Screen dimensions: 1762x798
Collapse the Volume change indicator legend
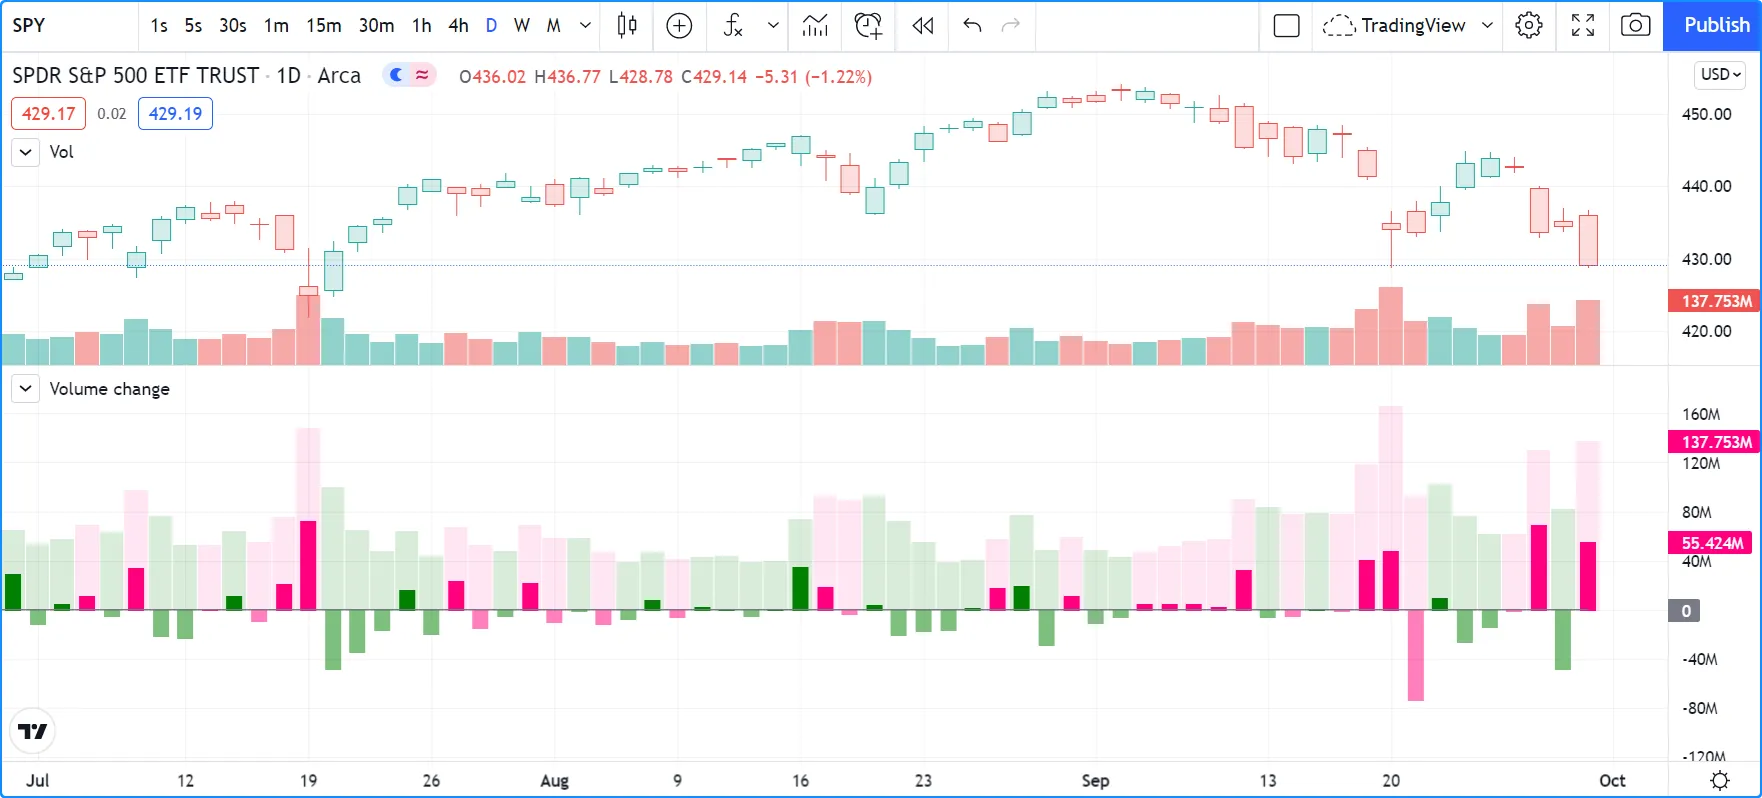tap(26, 389)
